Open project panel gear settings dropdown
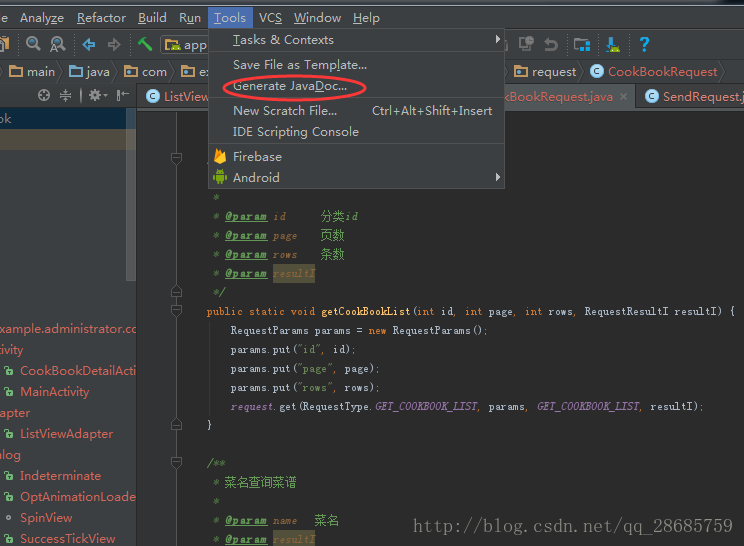Viewport: 744px width, 546px height. (x=98, y=95)
